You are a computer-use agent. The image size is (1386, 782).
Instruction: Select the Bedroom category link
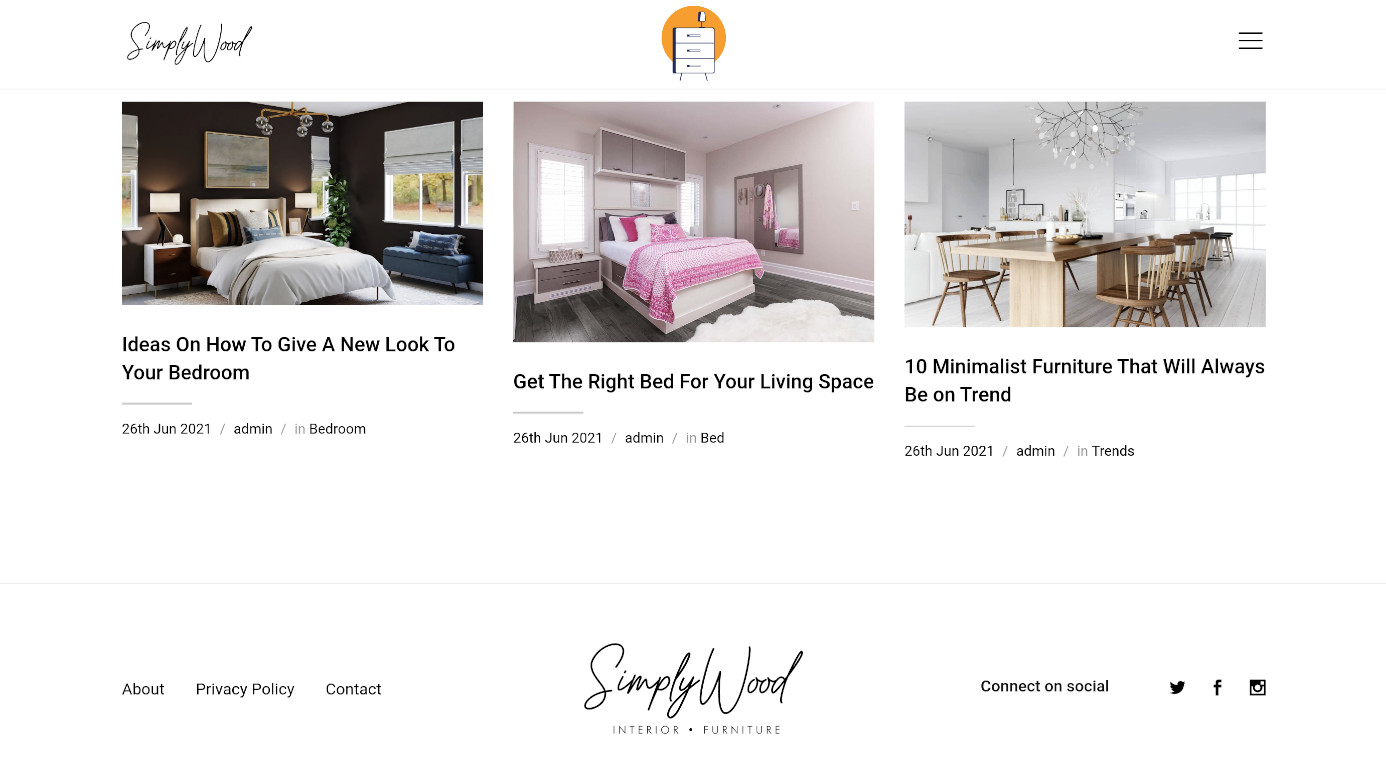[337, 429]
